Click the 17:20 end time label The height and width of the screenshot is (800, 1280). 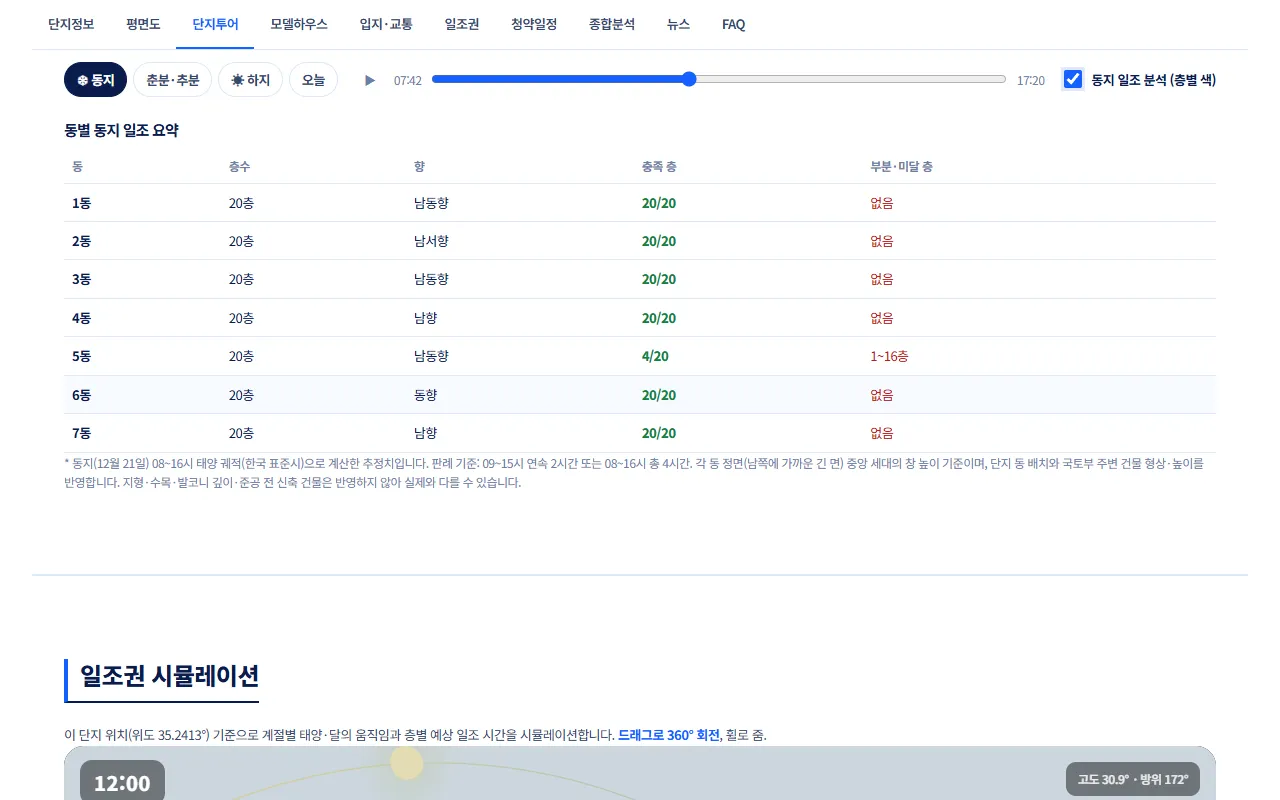1031,80
